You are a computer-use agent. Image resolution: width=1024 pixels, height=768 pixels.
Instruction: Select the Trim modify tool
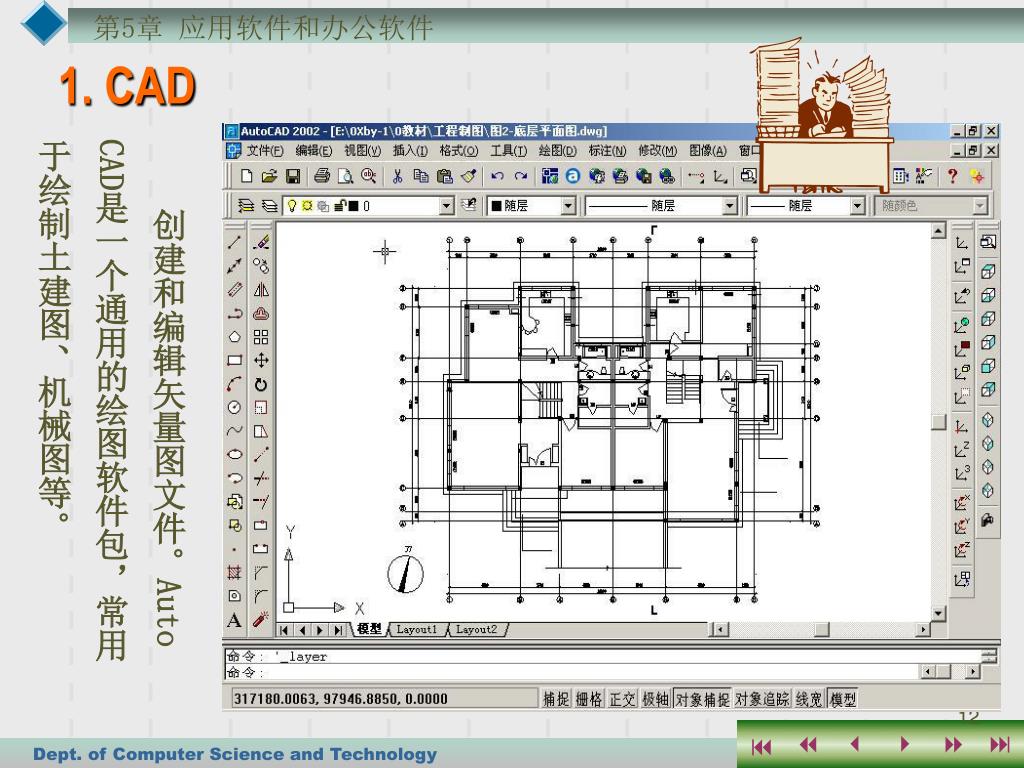(x=261, y=479)
